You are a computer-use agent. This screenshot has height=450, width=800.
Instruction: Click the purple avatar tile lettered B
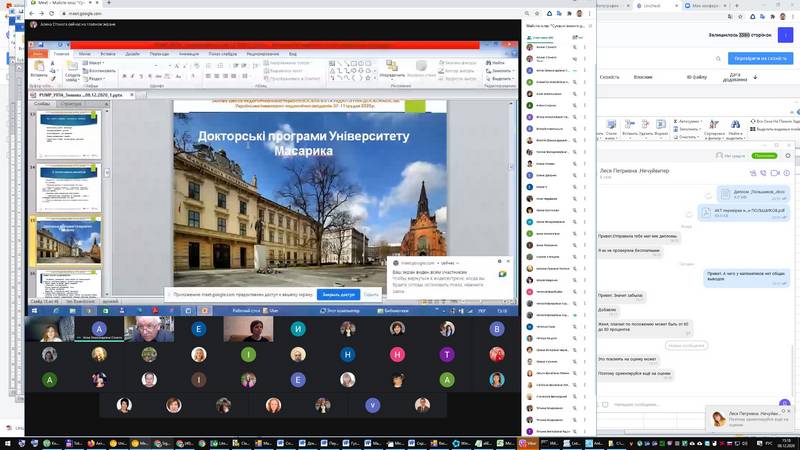coord(496,329)
